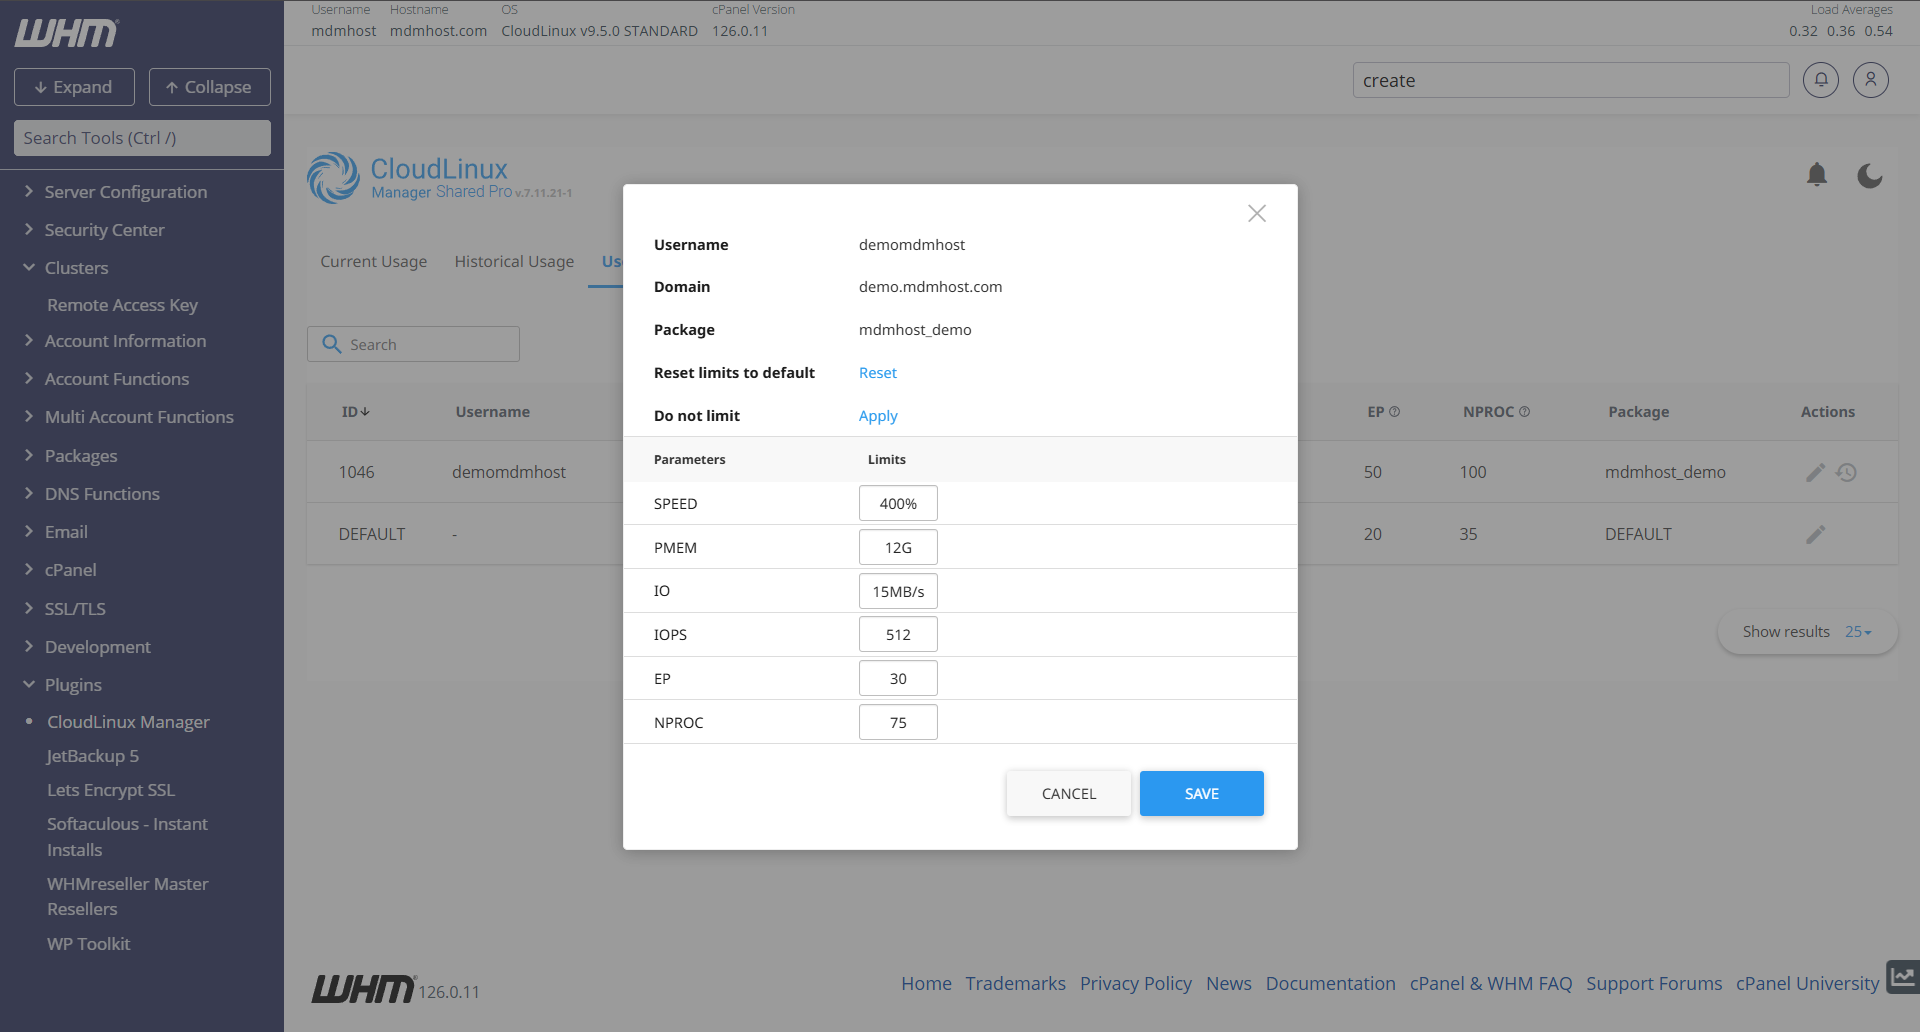Open cPanel & WHM FAQ link
Viewport: 1920px width, 1032px height.
[1490, 983]
